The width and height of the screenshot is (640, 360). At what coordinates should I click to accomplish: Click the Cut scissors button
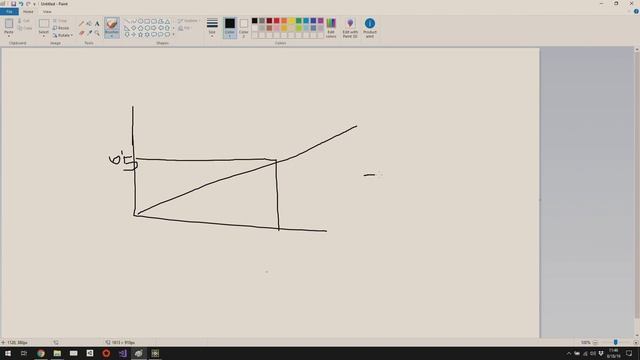tap(24, 21)
